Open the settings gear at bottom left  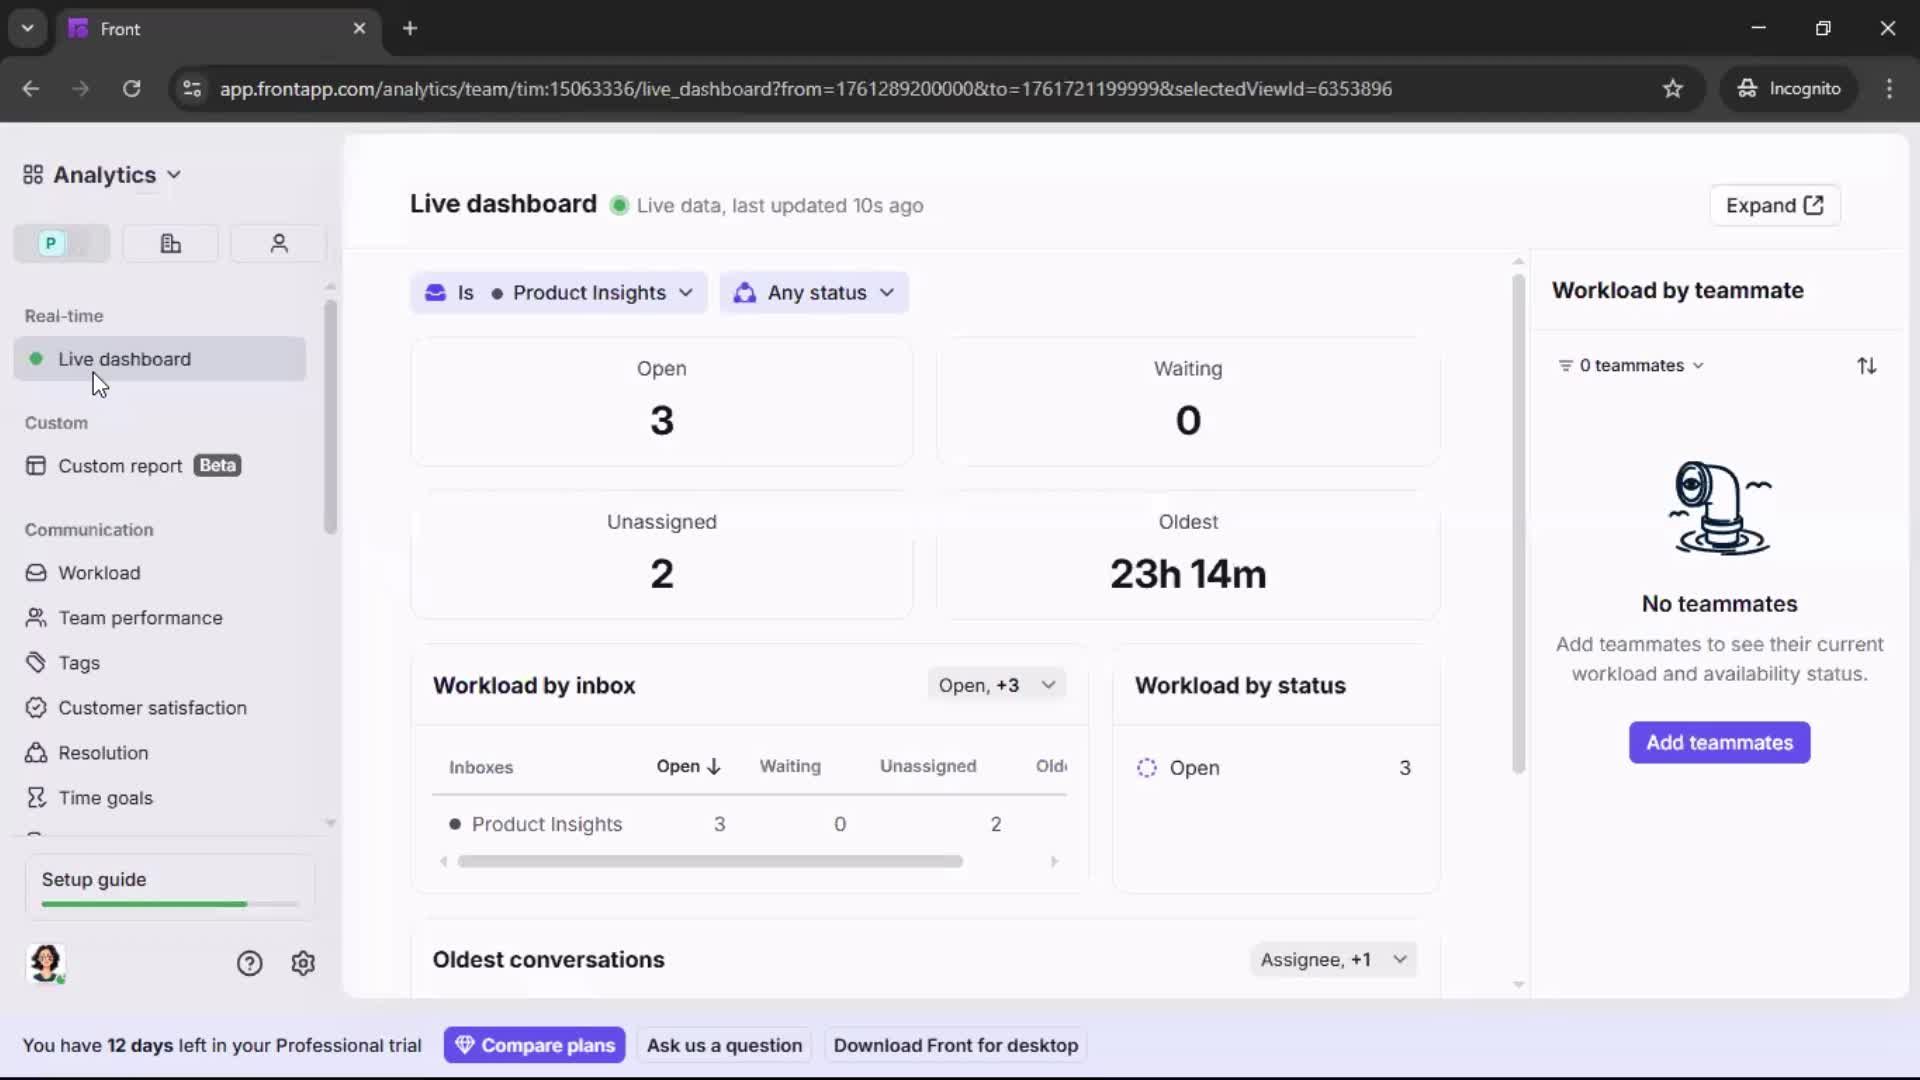(x=303, y=963)
